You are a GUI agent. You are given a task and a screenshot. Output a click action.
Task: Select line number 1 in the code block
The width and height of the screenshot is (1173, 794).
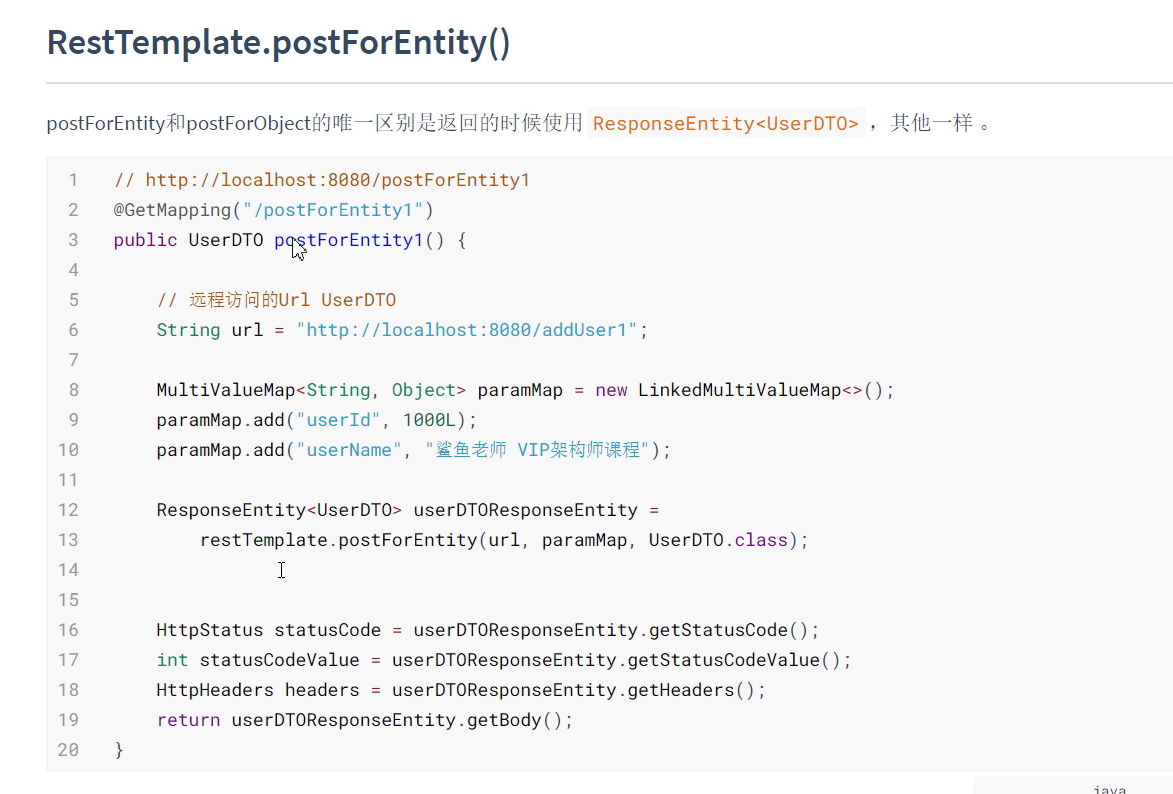tap(73, 179)
